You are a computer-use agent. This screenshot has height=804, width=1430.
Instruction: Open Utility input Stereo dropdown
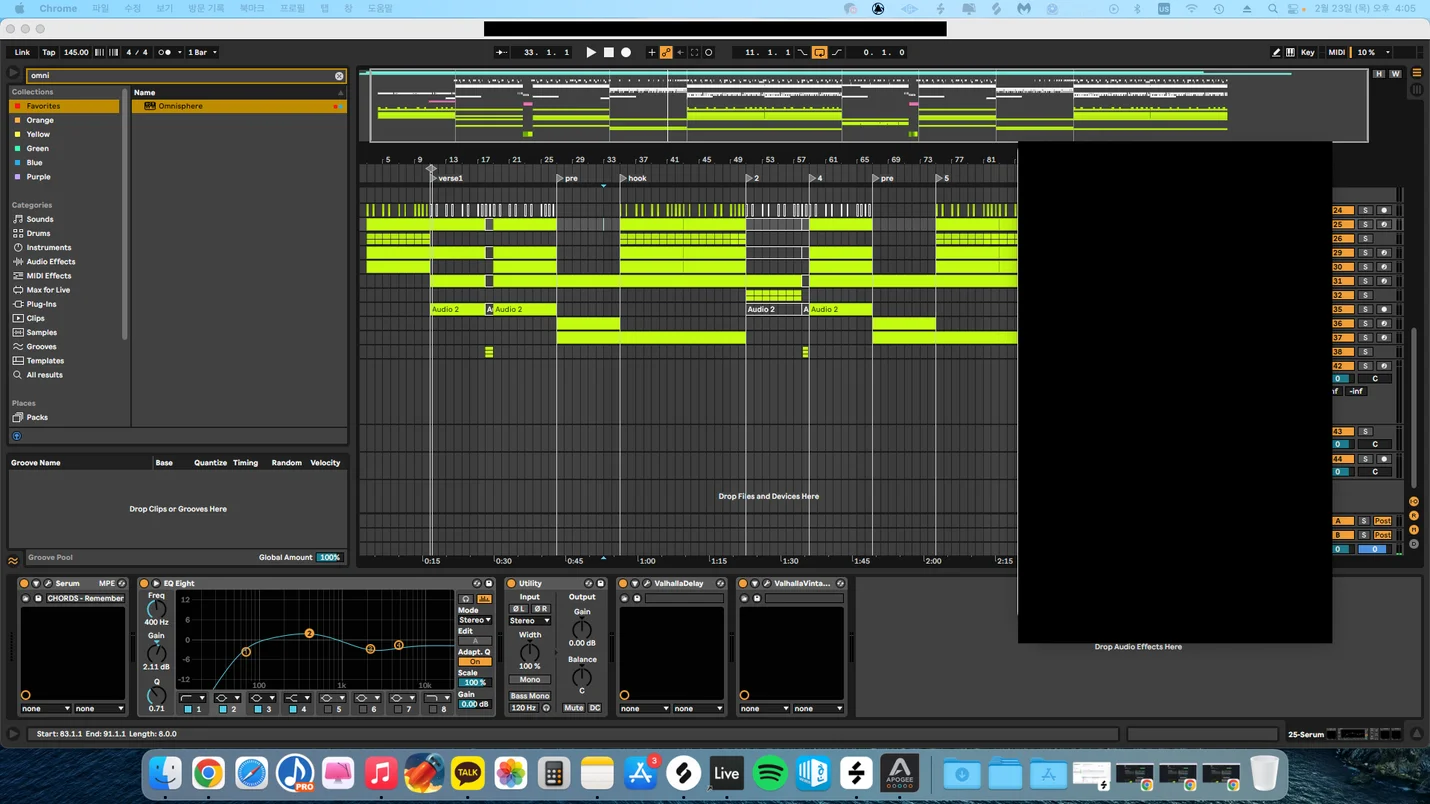tap(530, 621)
